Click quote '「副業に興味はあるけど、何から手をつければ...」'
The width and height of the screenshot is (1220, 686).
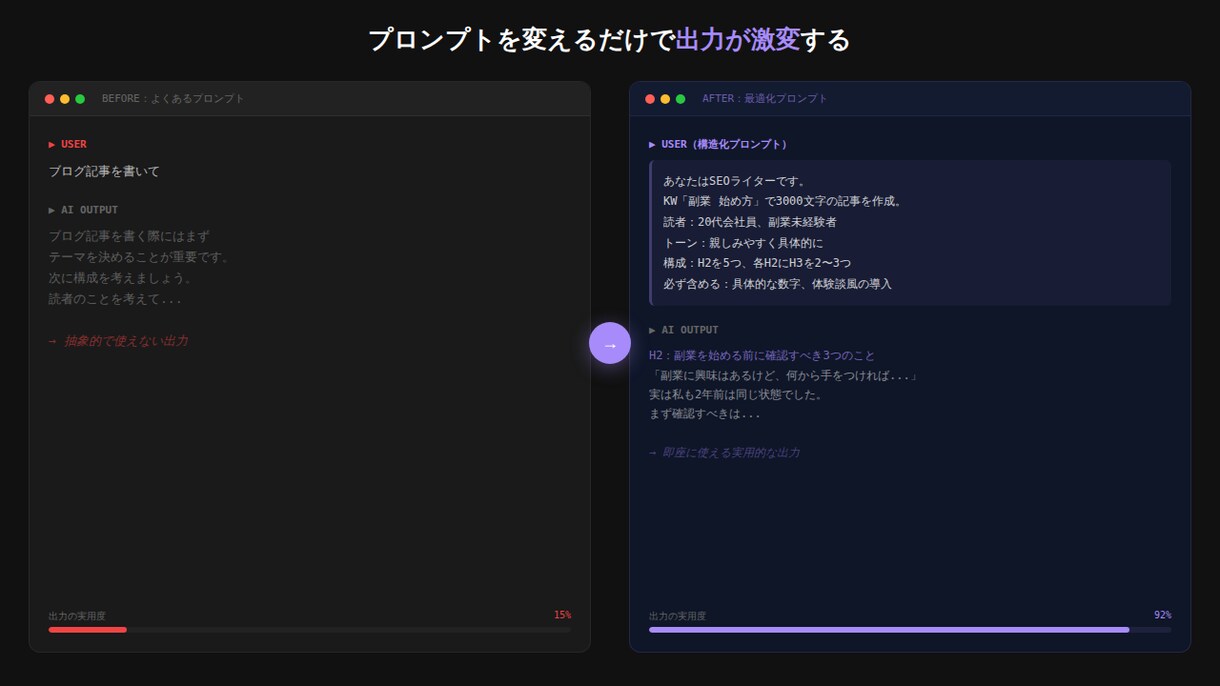pyautogui.click(x=783, y=375)
